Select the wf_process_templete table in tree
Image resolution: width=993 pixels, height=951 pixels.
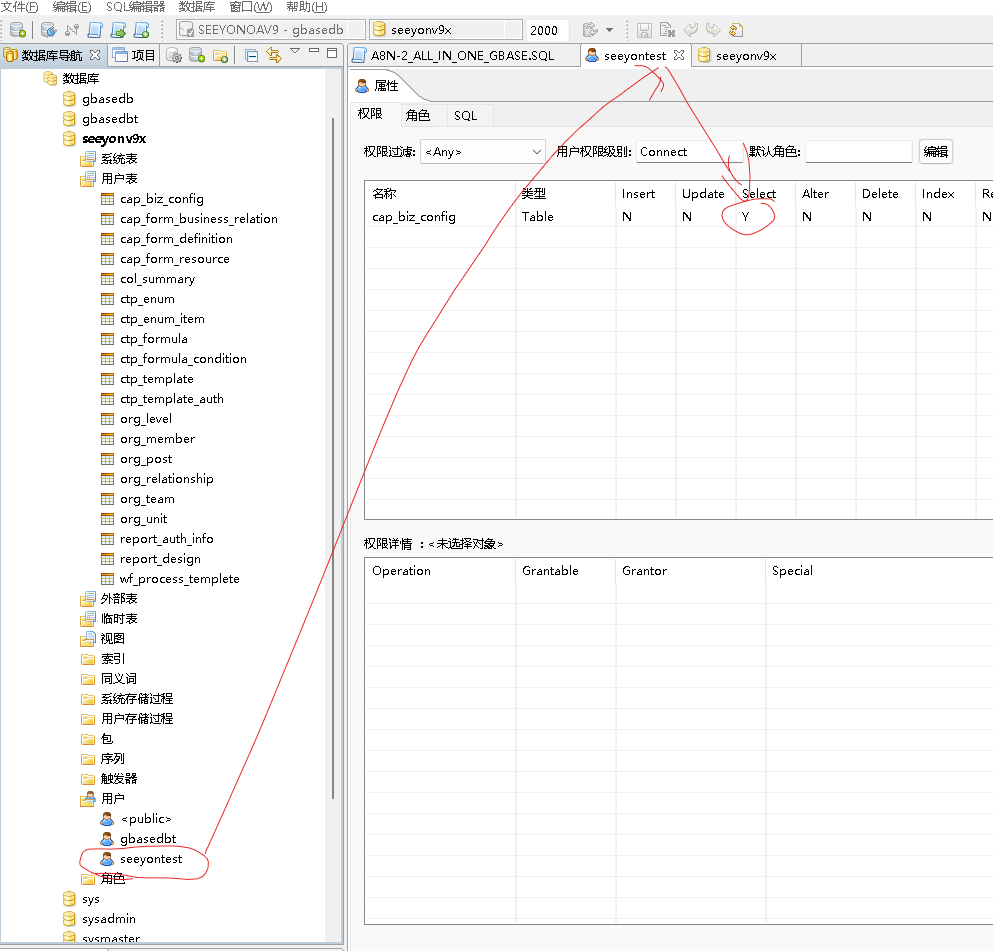point(179,579)
